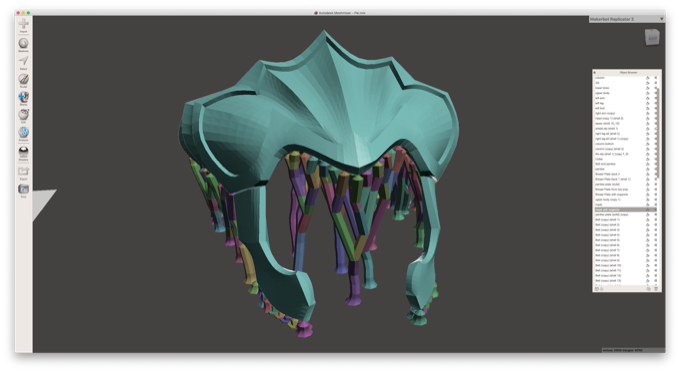Click the icon beside the eye in 'Belt (copy) (shell 5)' row
Screen dimensions: 680x372
coord(648,240)
